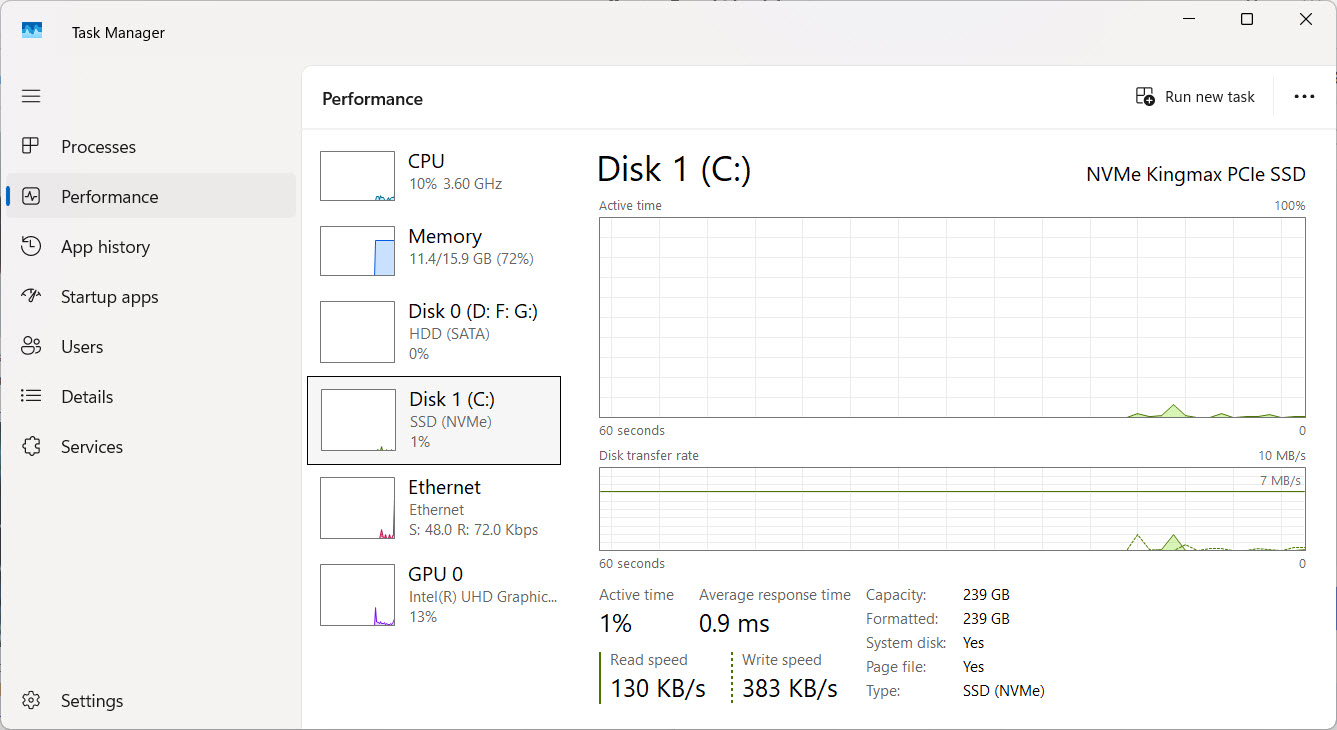The image size is (1337, 730).
Task: Open App history from the sidebar
Action: (31, 246)
